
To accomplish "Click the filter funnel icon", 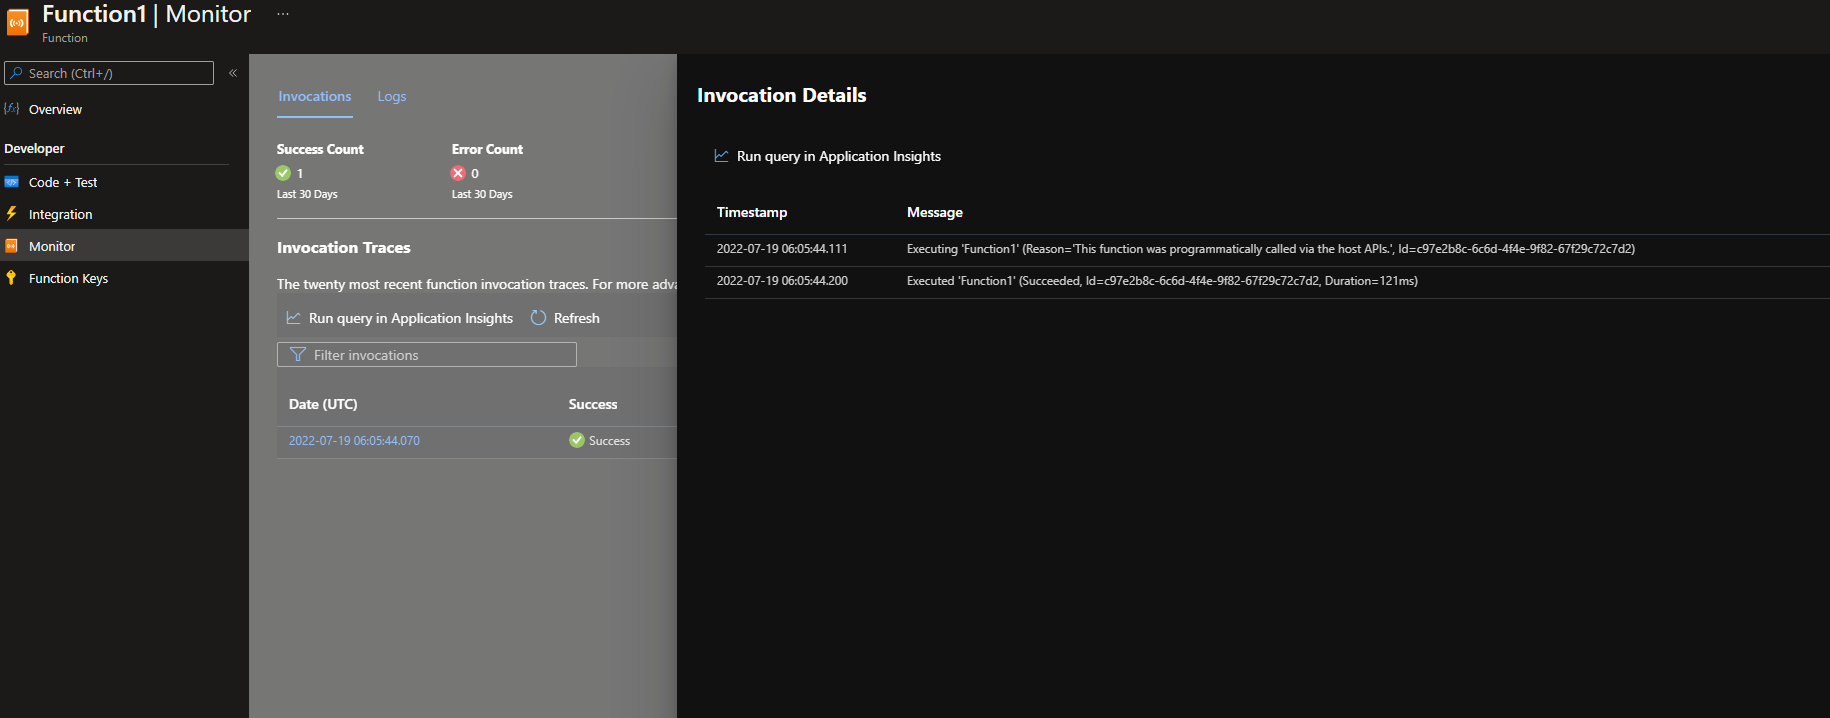I will [x=297, y=355].
